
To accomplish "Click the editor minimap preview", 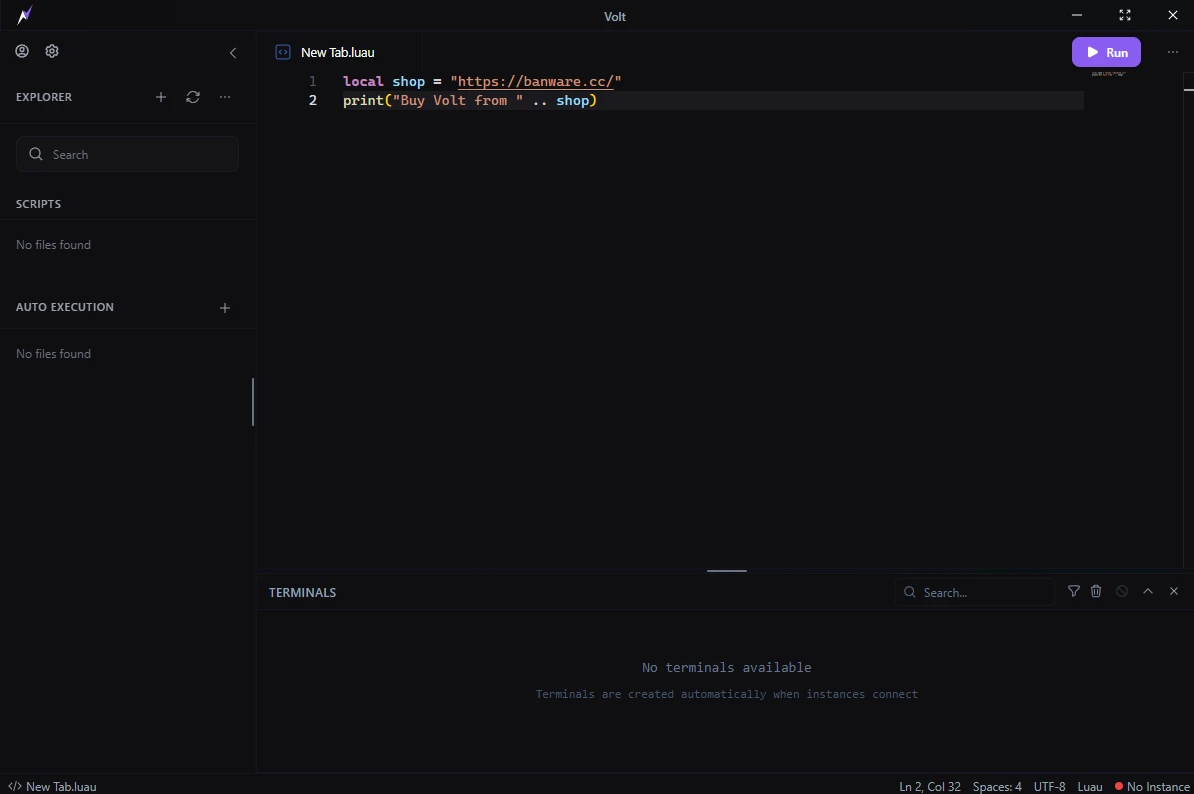I will (1108, 74).
